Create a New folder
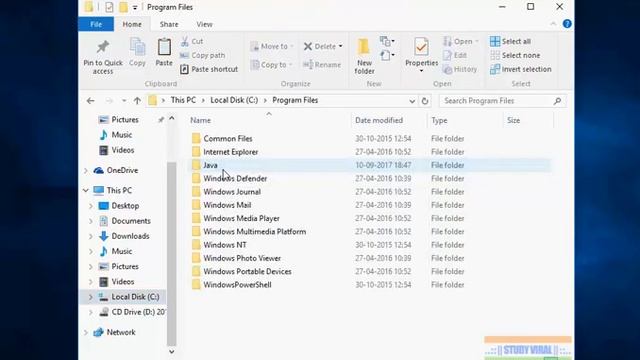 364,56
